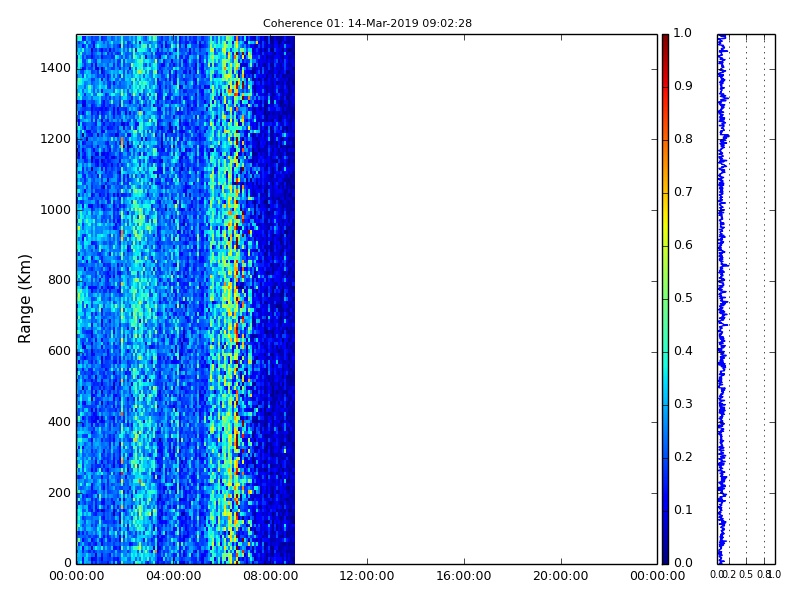
Task: Click the coherence heatmap data region
Action: [x=186, y=299]
